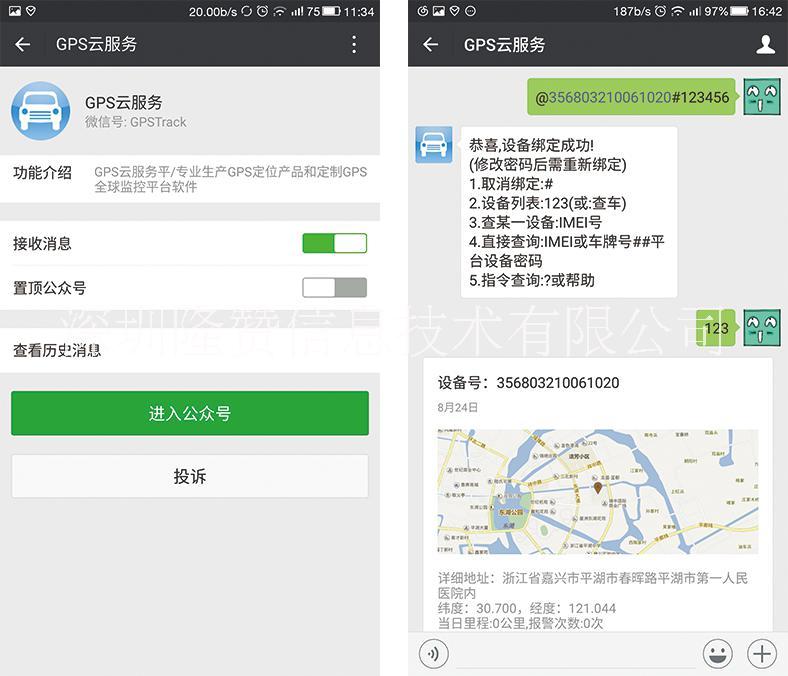This screenshot has width=788, height=676.
Task: Select the green 123 message bubble
Action: tap(716, 328)
